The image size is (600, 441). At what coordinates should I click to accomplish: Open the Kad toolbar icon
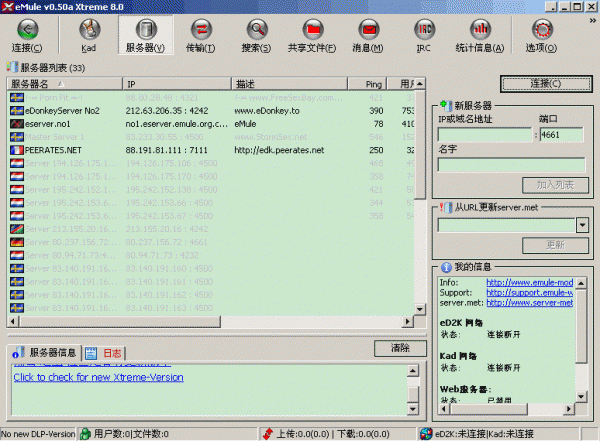click(x=90, y=29)
